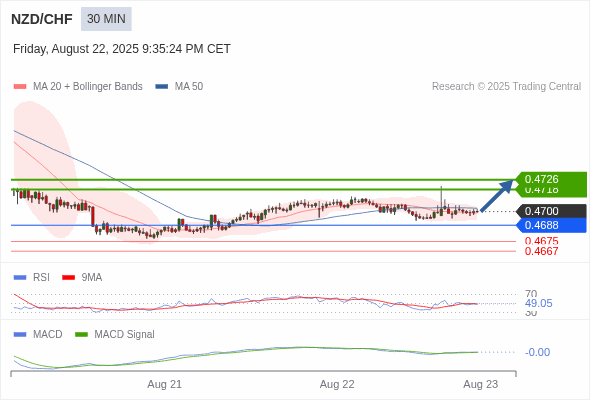The height and width of the screenshot is (400, 590).
Task: Click the 0.4688 blue pivot price tag
Action: [551, 225]
